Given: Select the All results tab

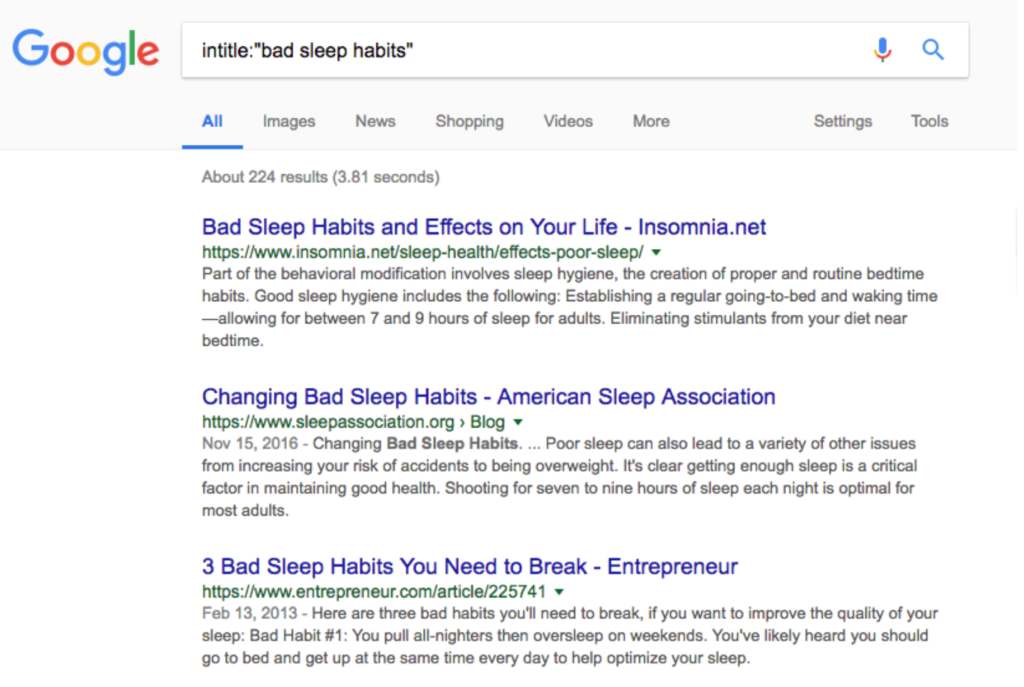Looking at the screenshot, I should pos(212,121).
